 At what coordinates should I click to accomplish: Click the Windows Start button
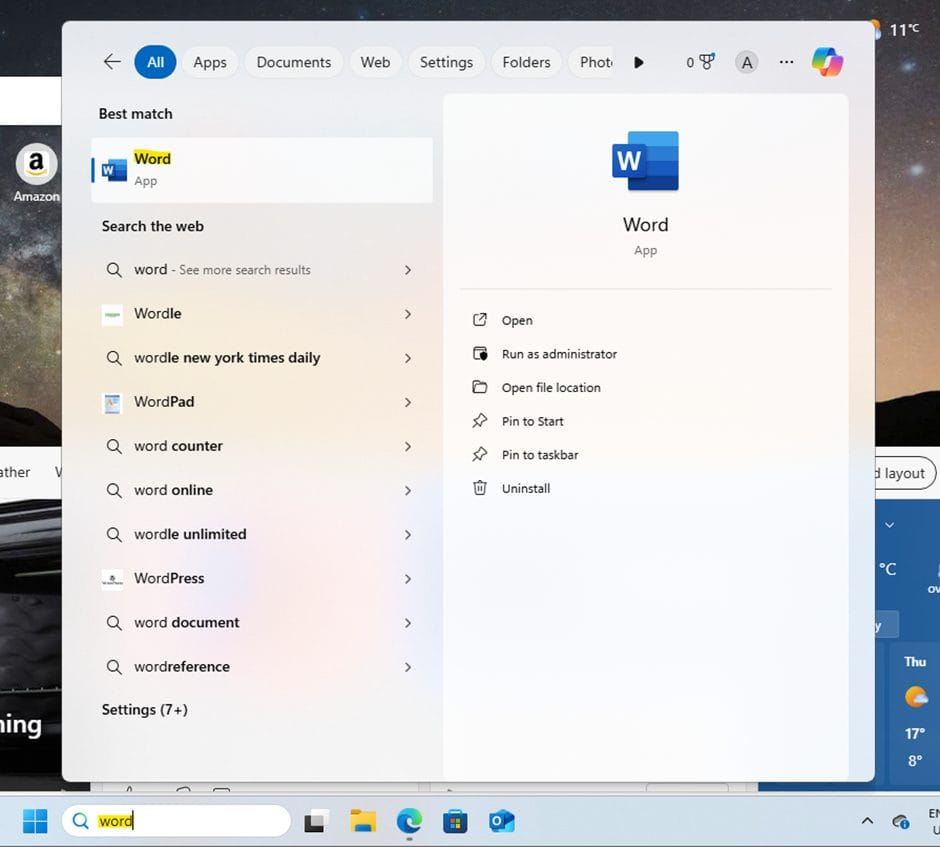[35, 821]
